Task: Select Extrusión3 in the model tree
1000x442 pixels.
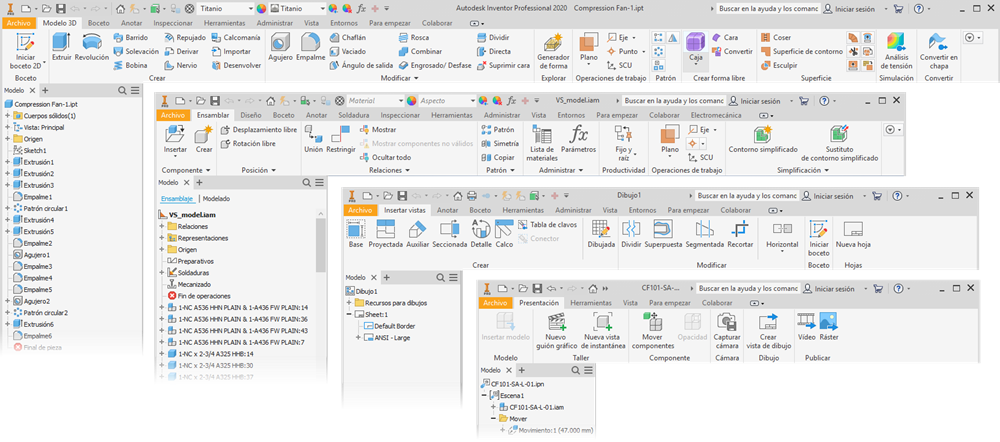Action: coord(39,185)
